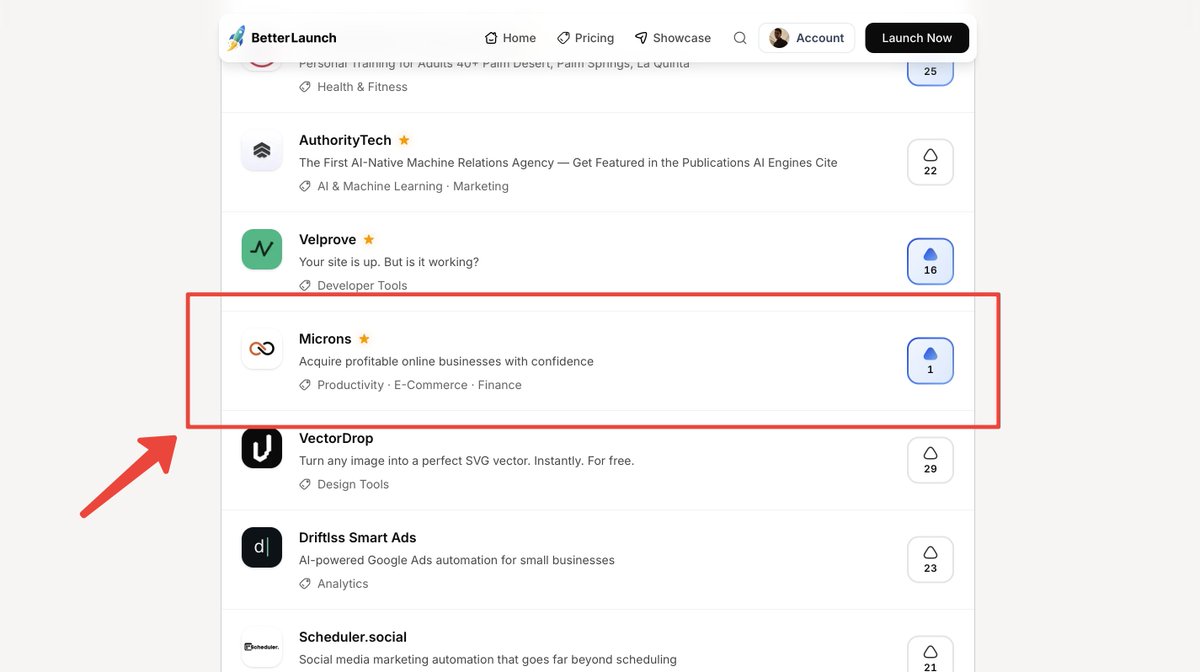This screenshot has height=672, width=1200.
Task: Open the Microns listing title
Action: (x=325, y=339)
